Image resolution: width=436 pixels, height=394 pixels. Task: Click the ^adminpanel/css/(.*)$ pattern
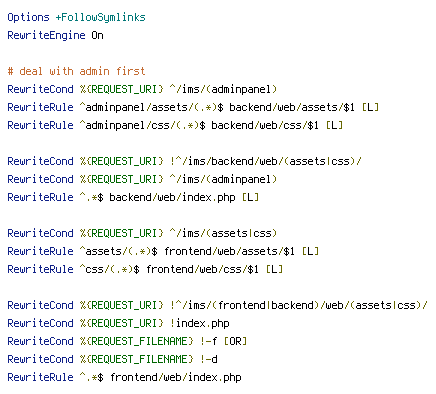point(142,125)
